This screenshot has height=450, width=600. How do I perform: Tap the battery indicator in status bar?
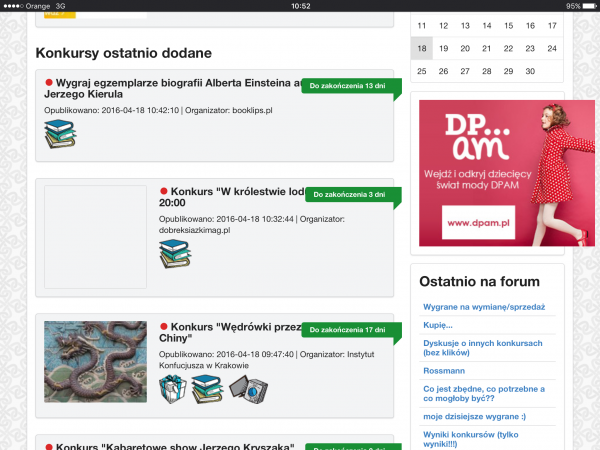(x=585, y=6)
